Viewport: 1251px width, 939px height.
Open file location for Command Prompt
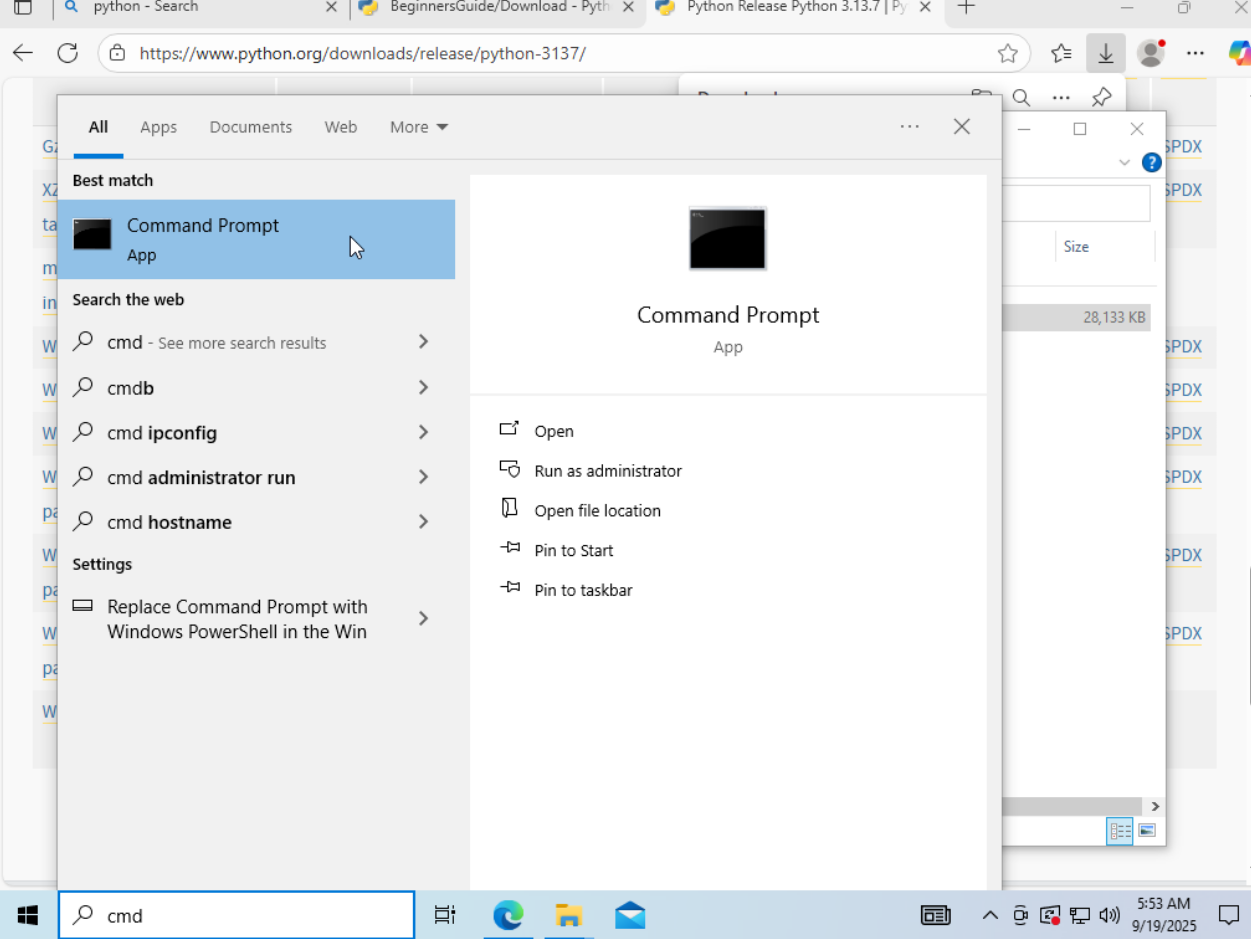(x=597, y=510)
